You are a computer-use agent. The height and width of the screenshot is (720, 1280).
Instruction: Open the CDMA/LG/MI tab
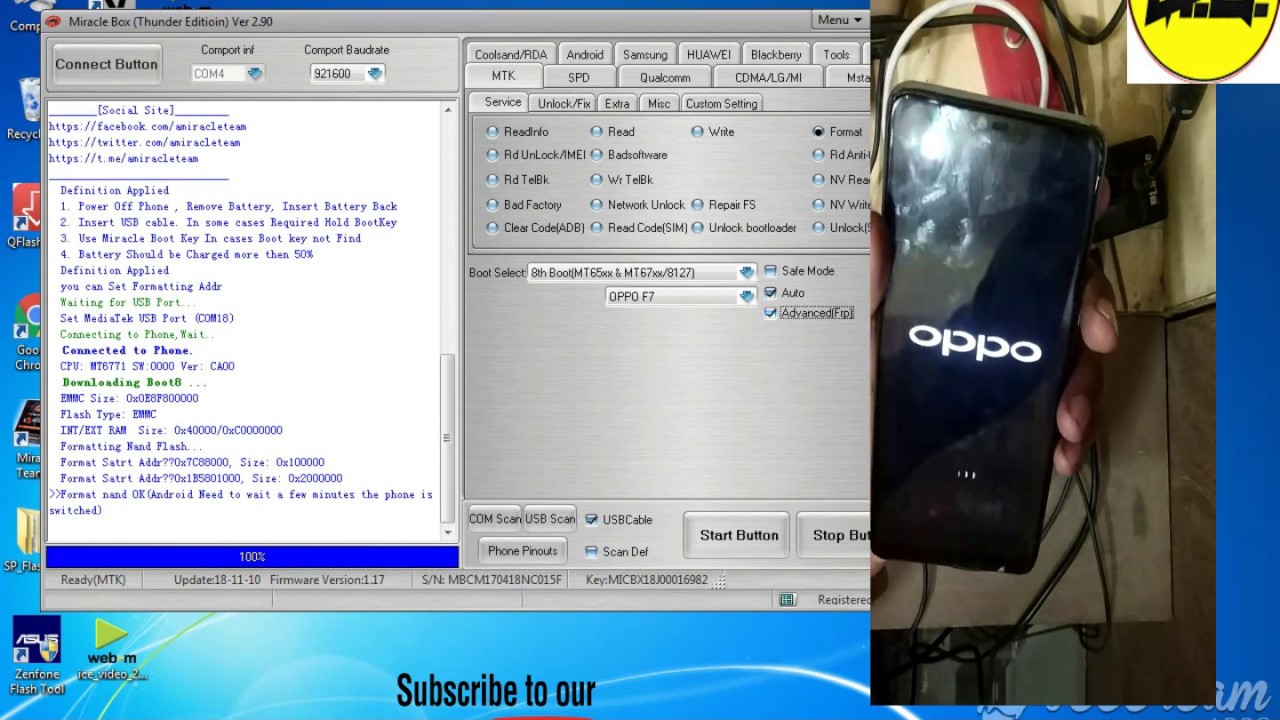(768, 77)
